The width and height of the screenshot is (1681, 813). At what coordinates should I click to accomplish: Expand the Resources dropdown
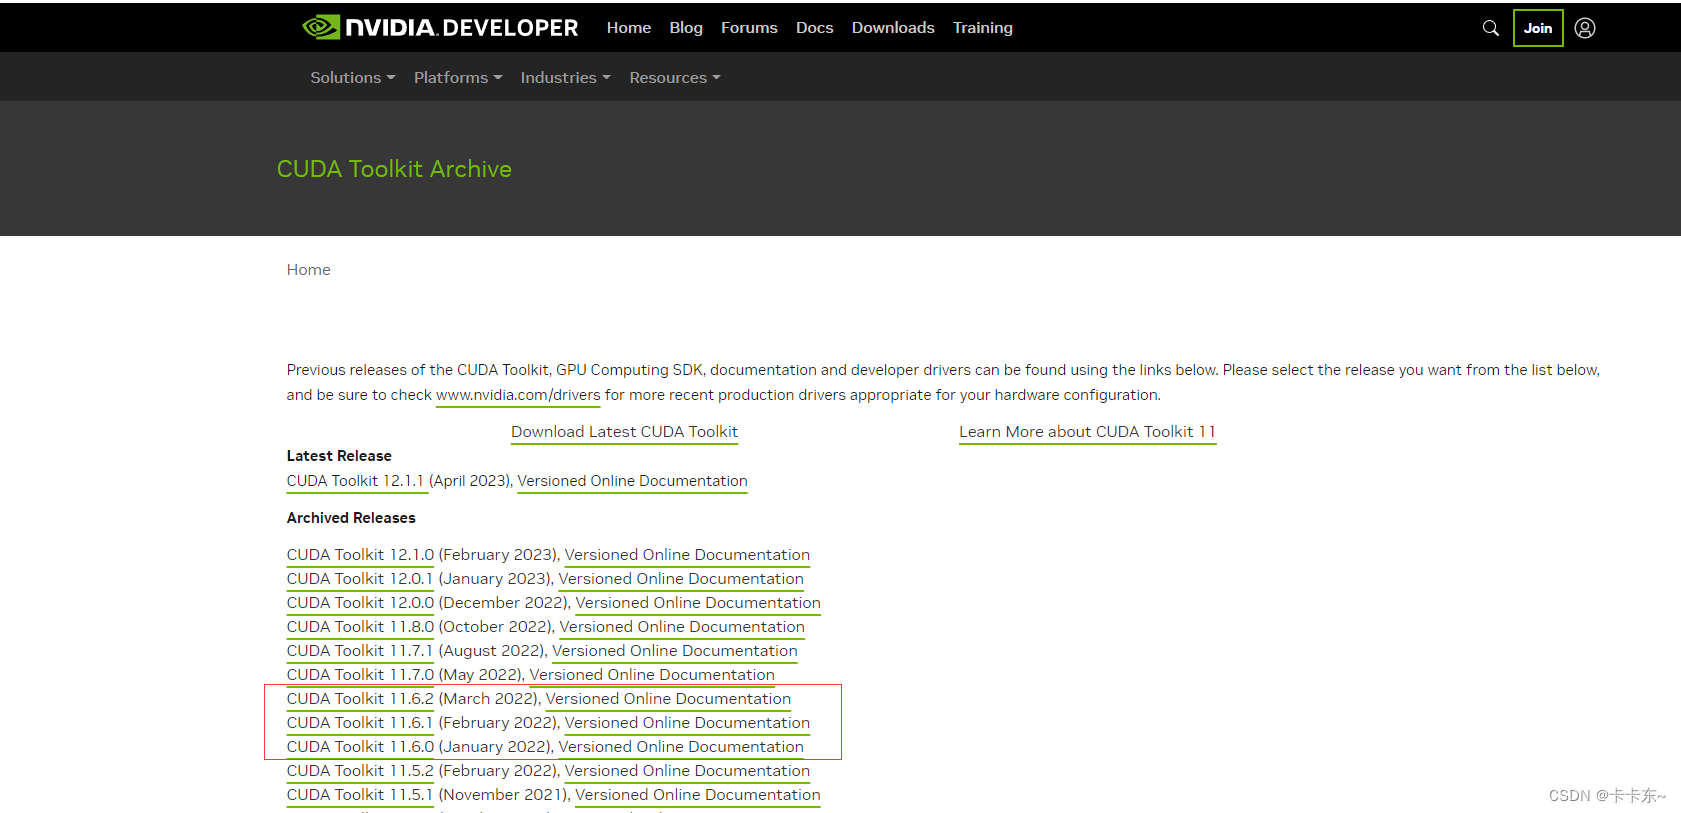675,77
